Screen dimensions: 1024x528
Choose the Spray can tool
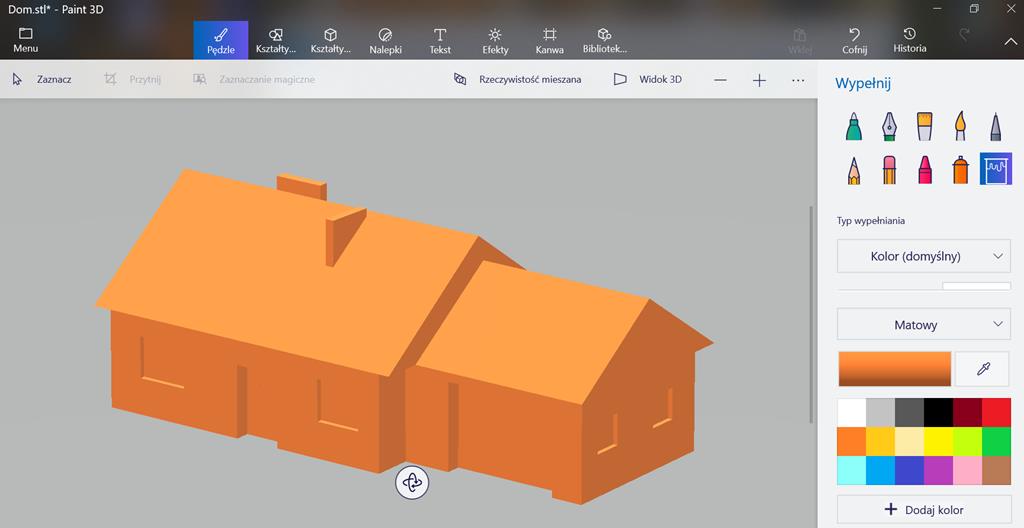click(960, 169)
